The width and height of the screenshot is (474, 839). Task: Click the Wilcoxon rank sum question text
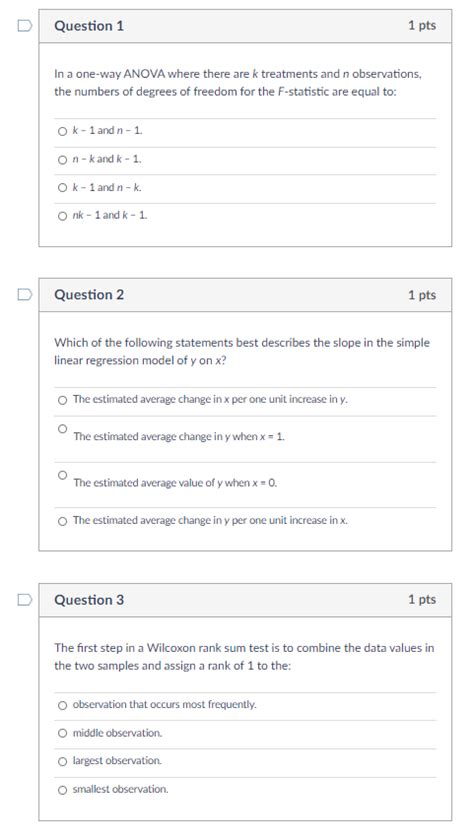(x=244, y=657)
